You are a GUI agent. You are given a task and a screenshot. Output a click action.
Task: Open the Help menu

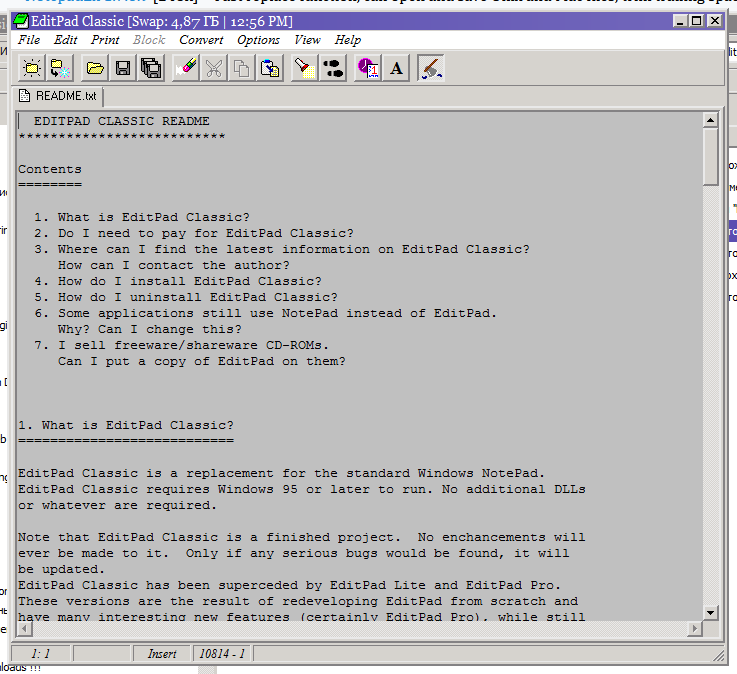(348, 40)
